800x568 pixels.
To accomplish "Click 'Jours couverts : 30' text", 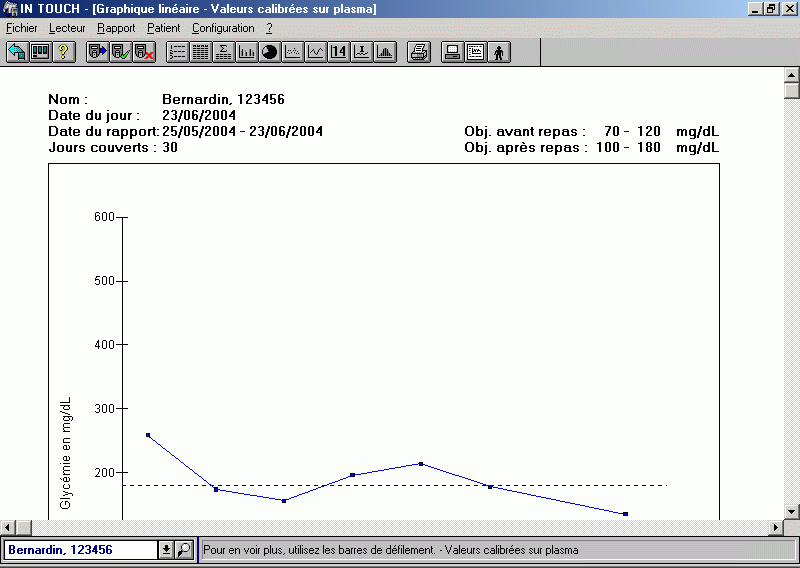I will [x=113, y=147].
